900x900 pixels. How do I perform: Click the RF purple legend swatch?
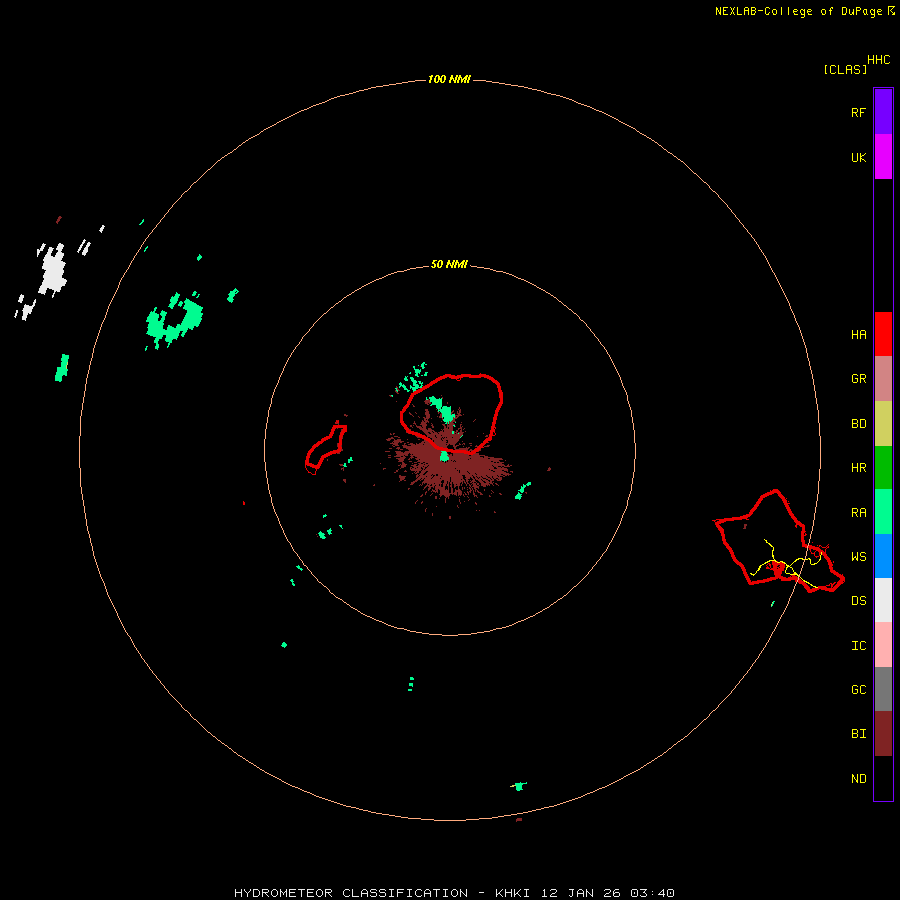point(883,112)
